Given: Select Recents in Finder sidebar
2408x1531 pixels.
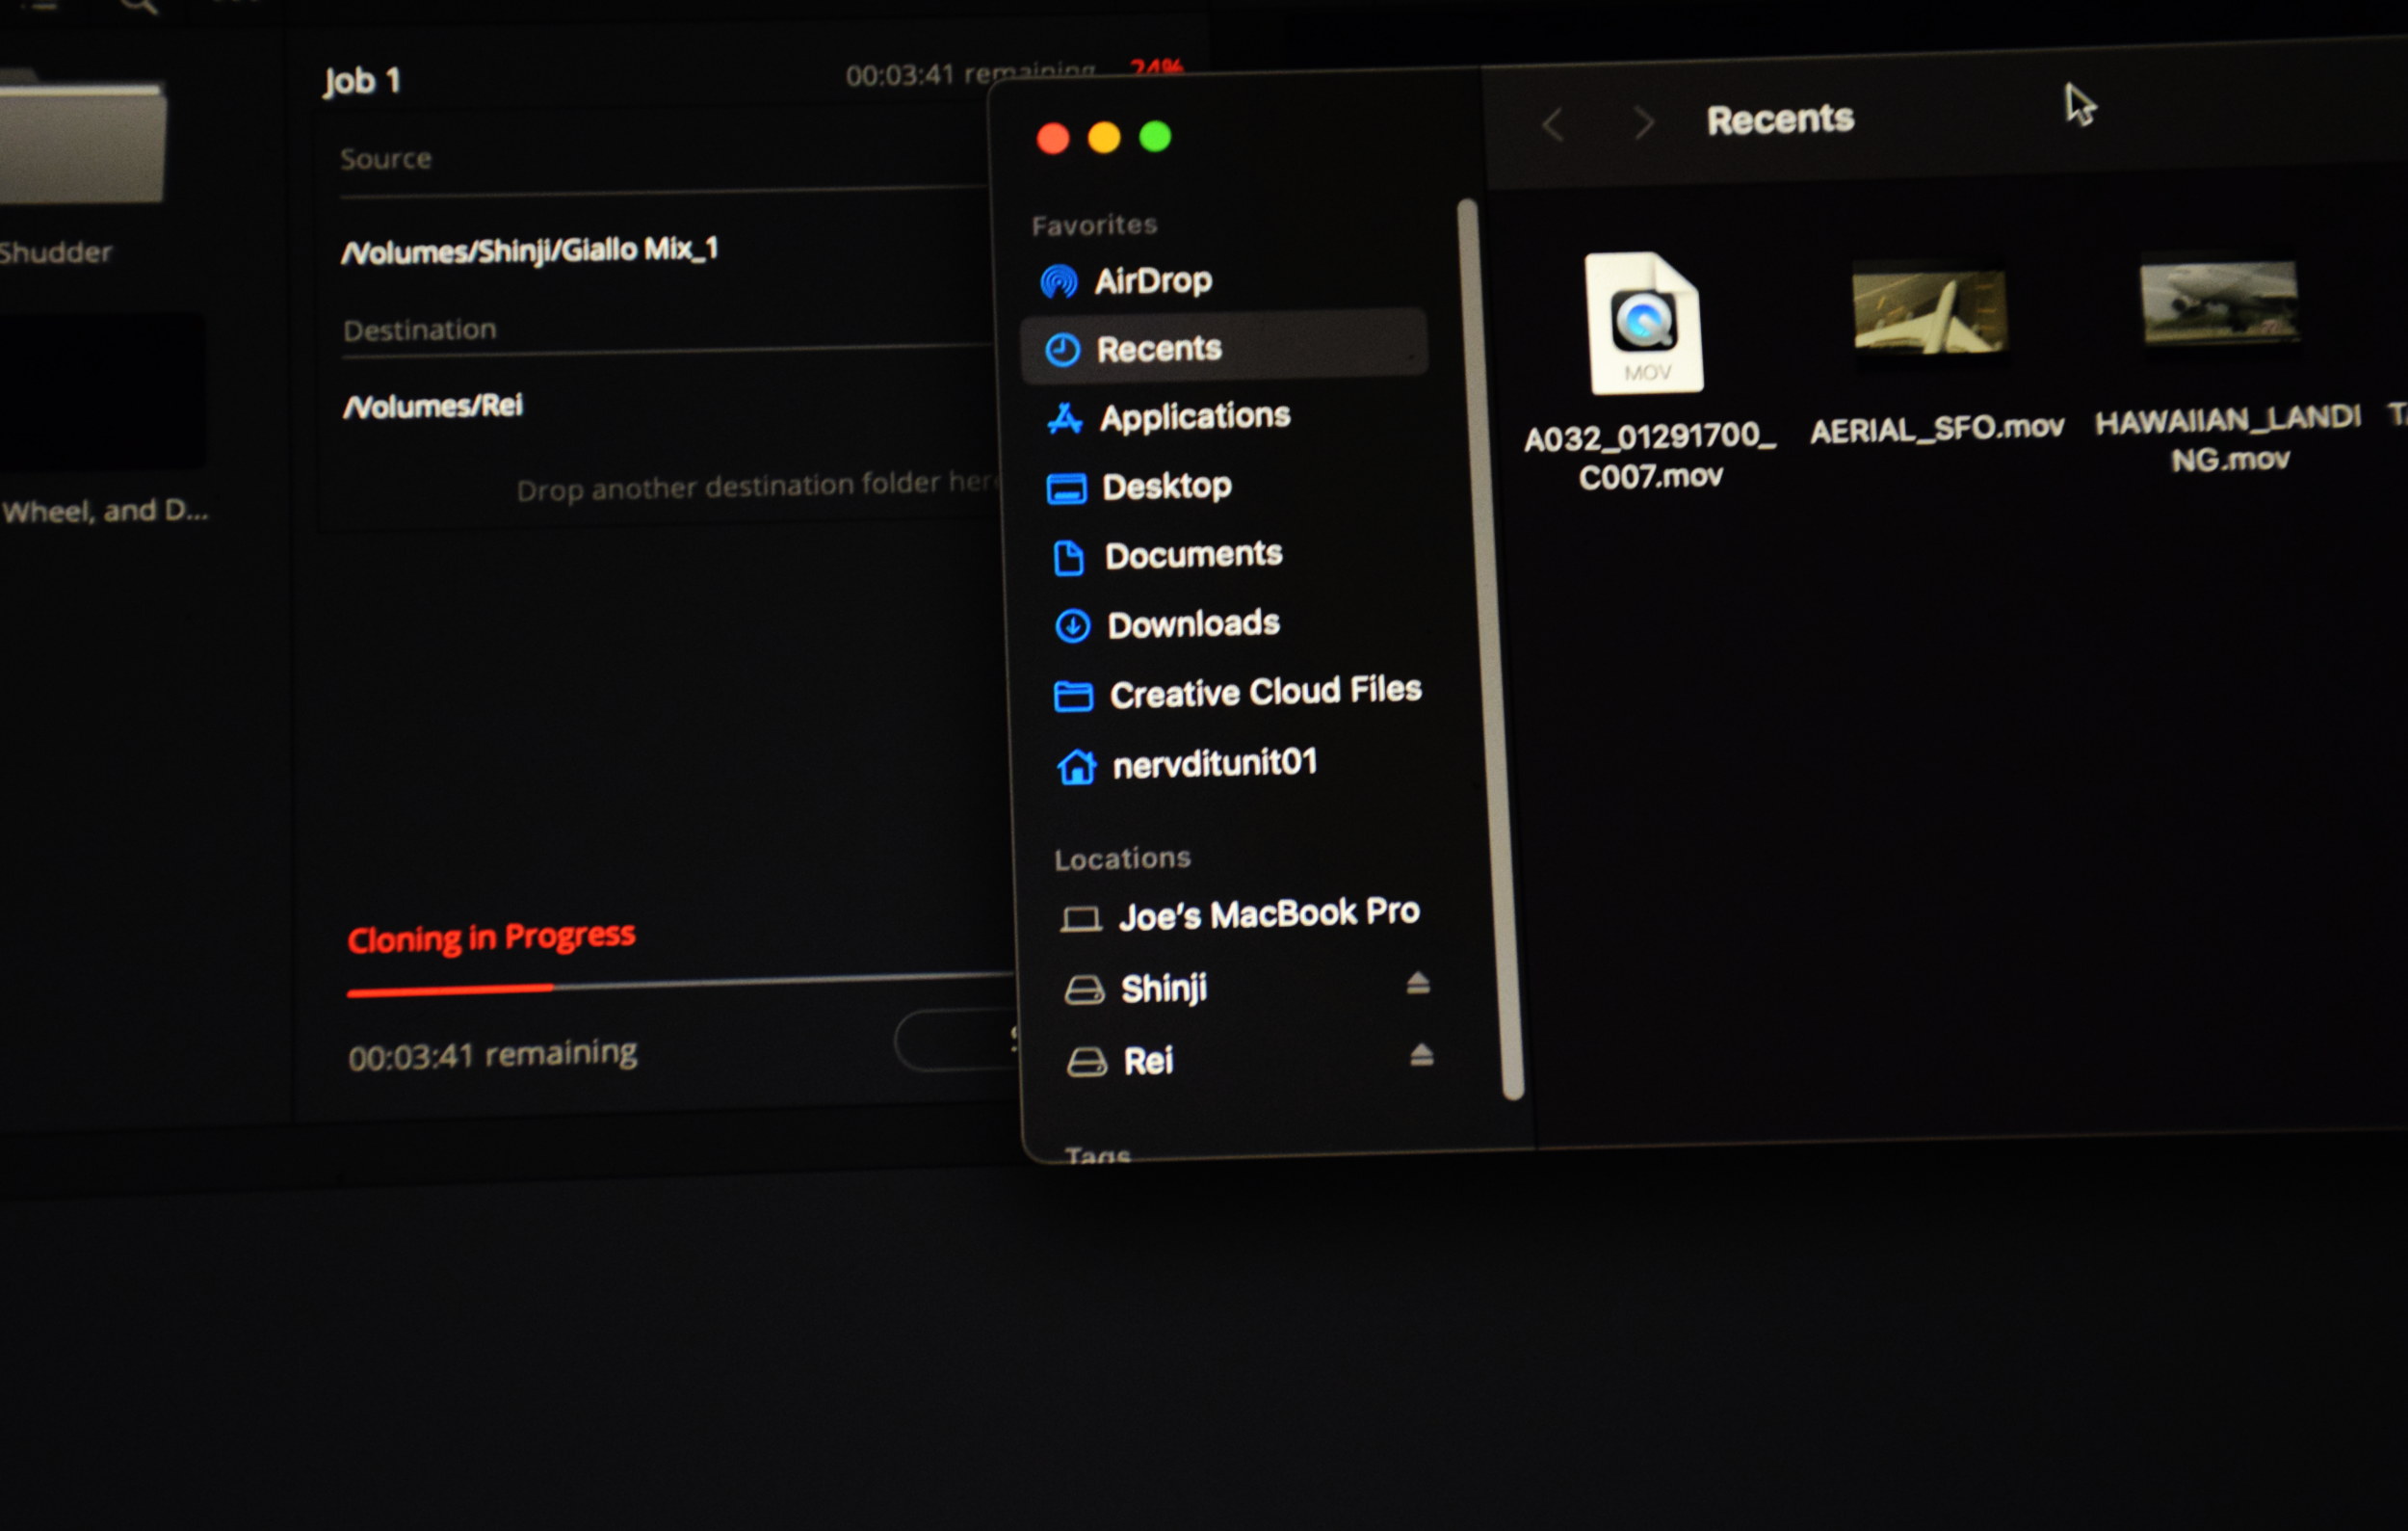Looking at the screenshot, I should [1225, 348].
